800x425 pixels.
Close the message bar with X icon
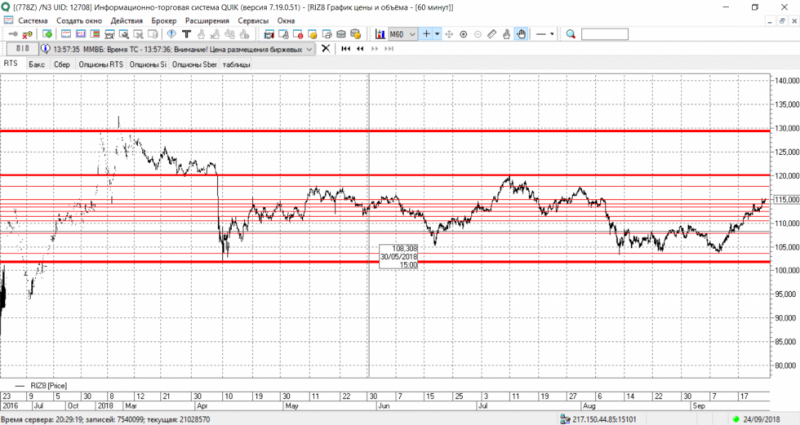tap(326, 48)
